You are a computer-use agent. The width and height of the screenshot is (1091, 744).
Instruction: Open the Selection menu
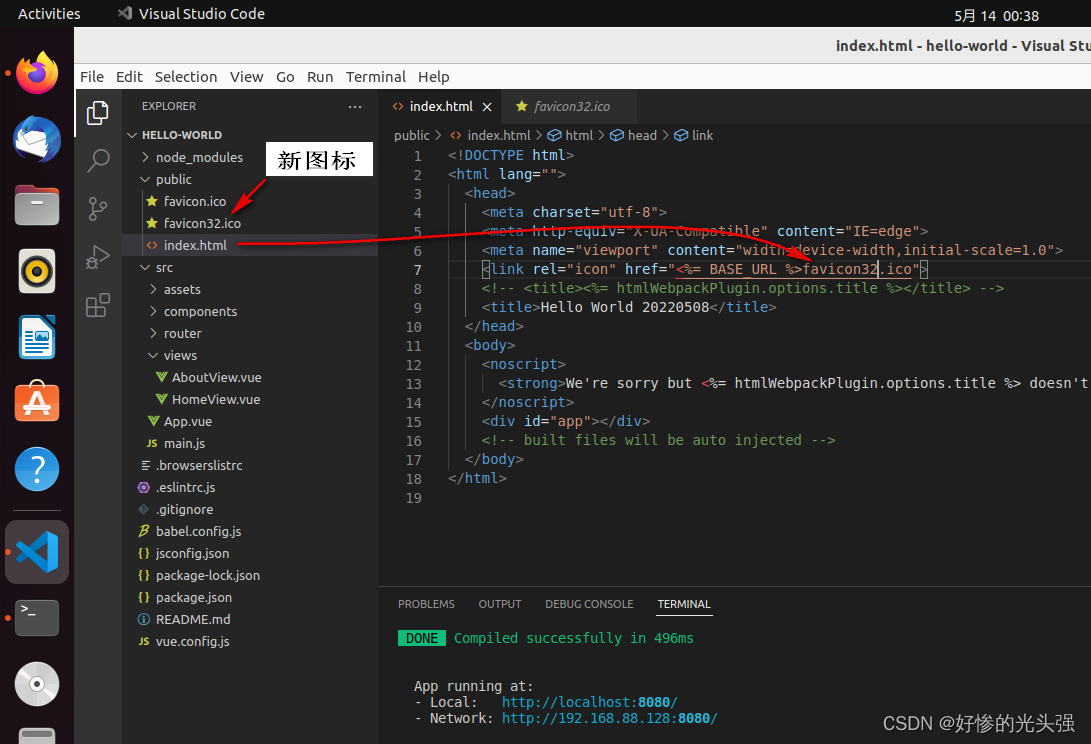(x=186, y=77)
